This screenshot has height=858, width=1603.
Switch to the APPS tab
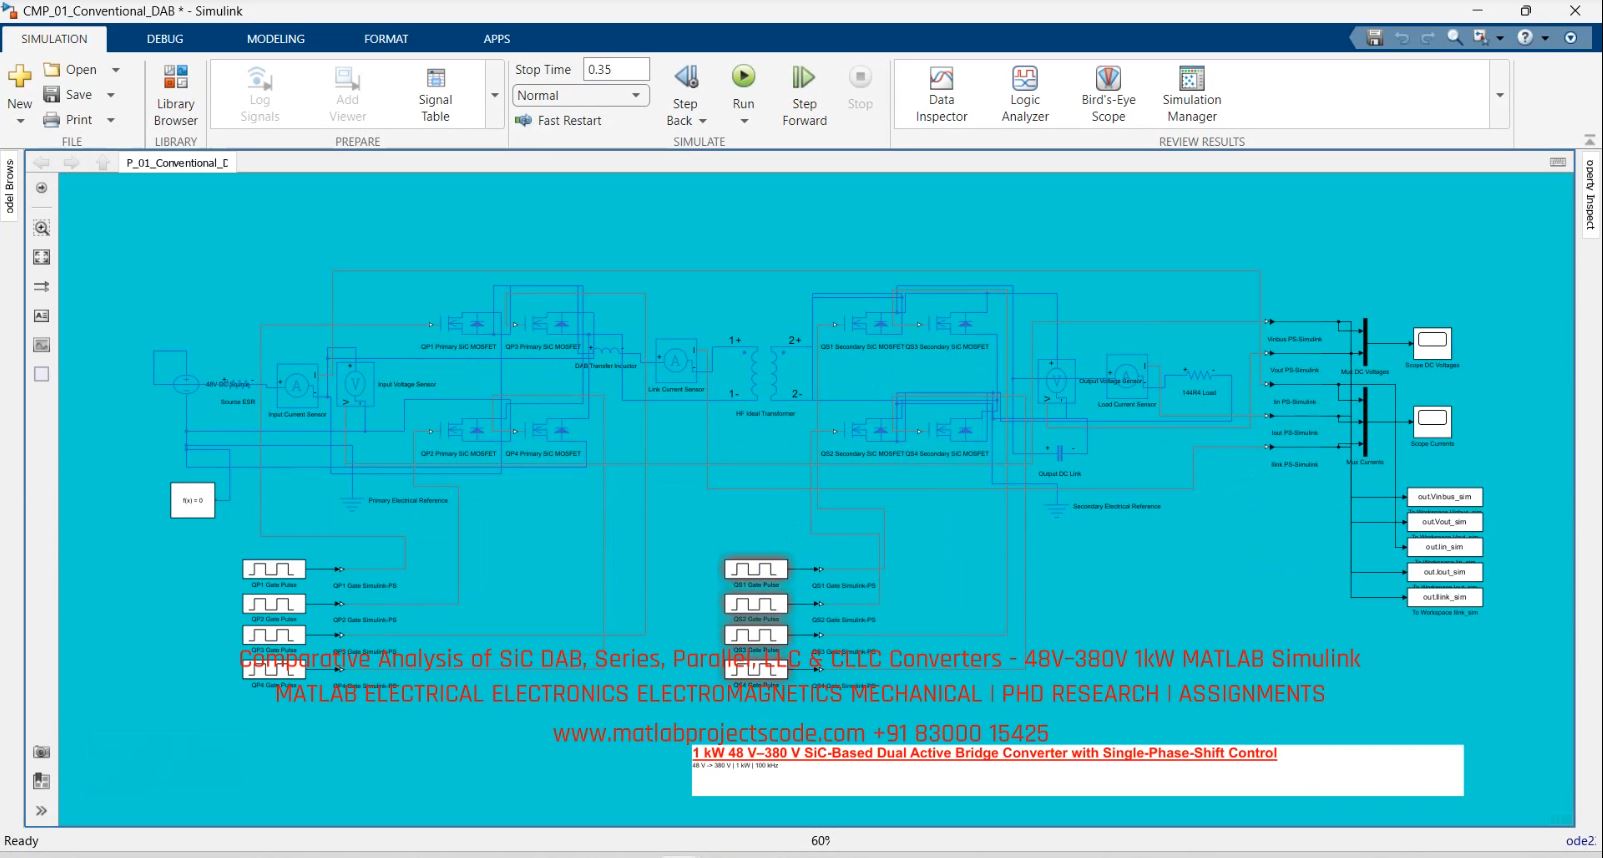point(497,39)
